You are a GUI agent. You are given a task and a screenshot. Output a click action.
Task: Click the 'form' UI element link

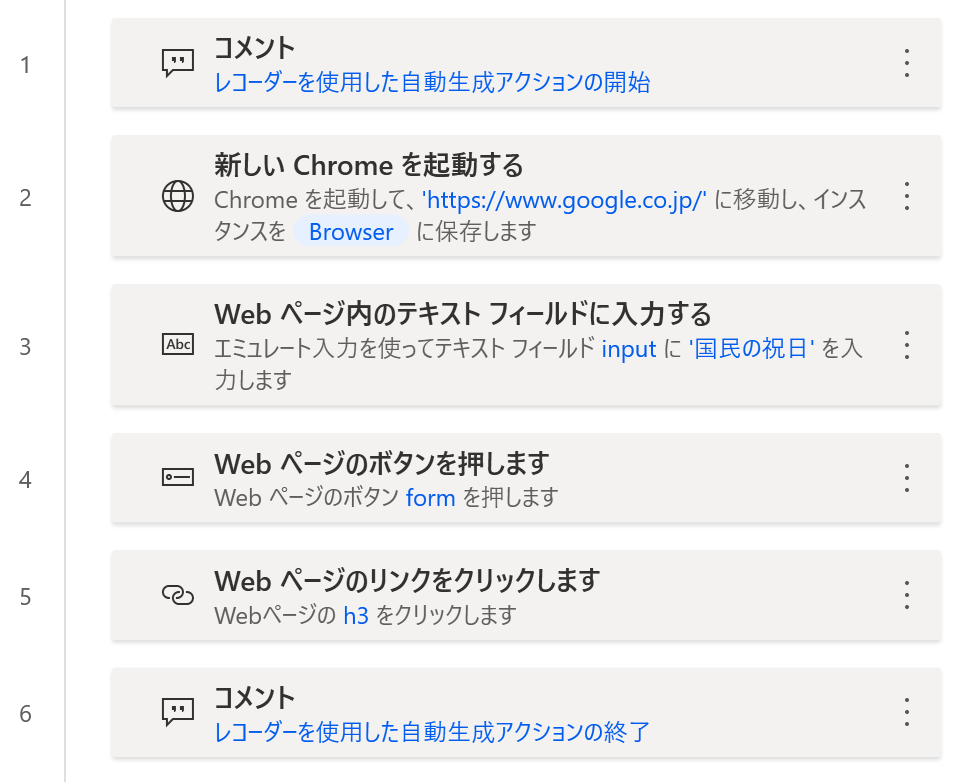pyautogui.click(x=430, y=497)
